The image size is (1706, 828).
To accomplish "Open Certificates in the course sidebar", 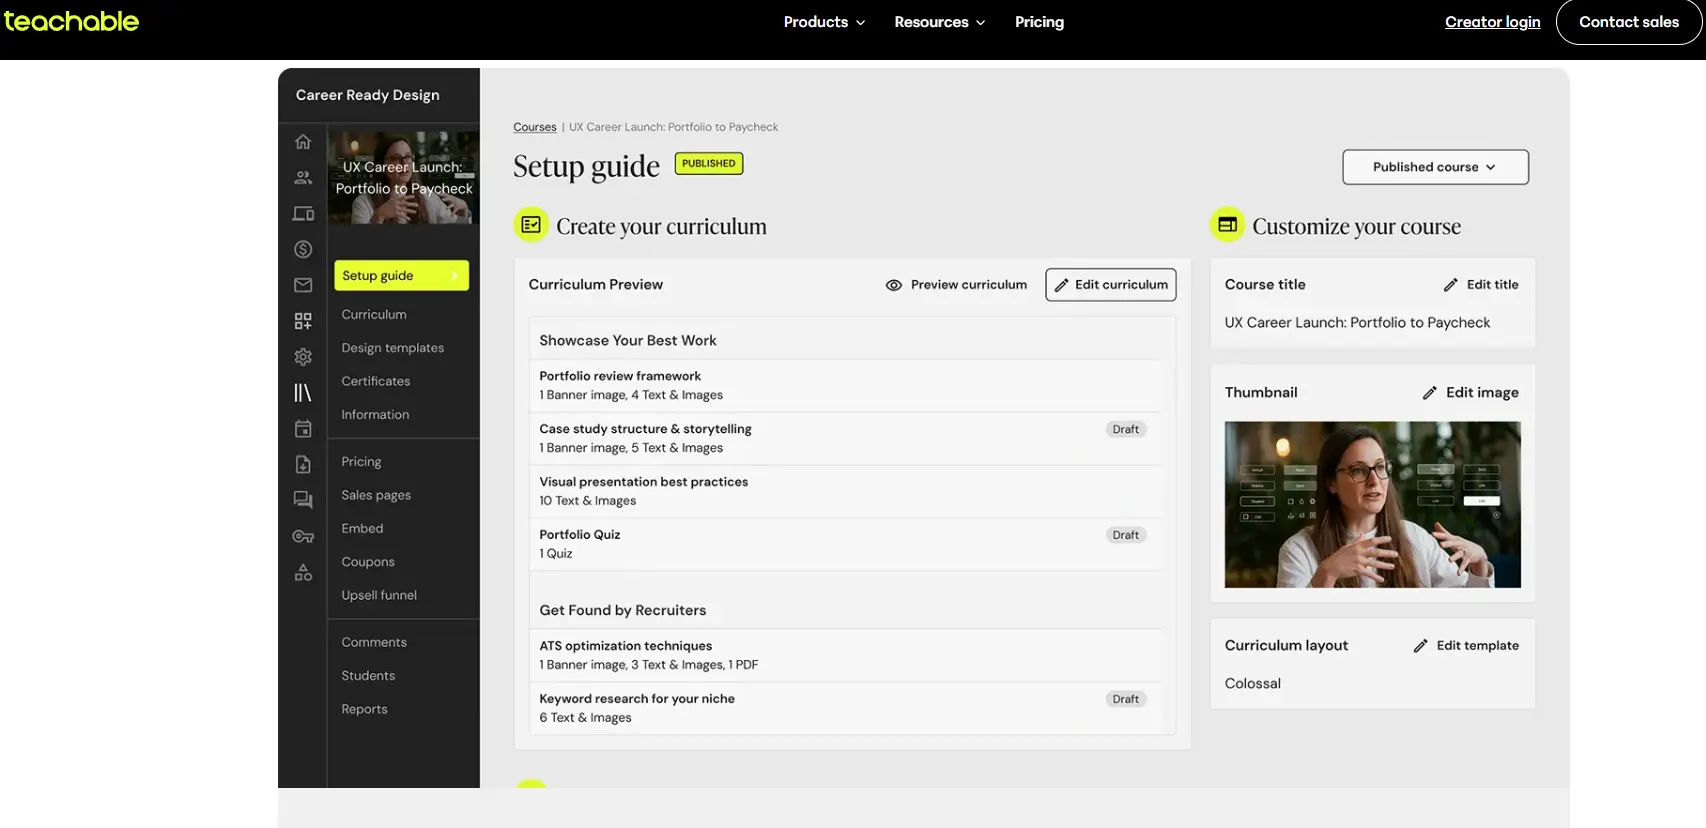I will coord(376,381).
